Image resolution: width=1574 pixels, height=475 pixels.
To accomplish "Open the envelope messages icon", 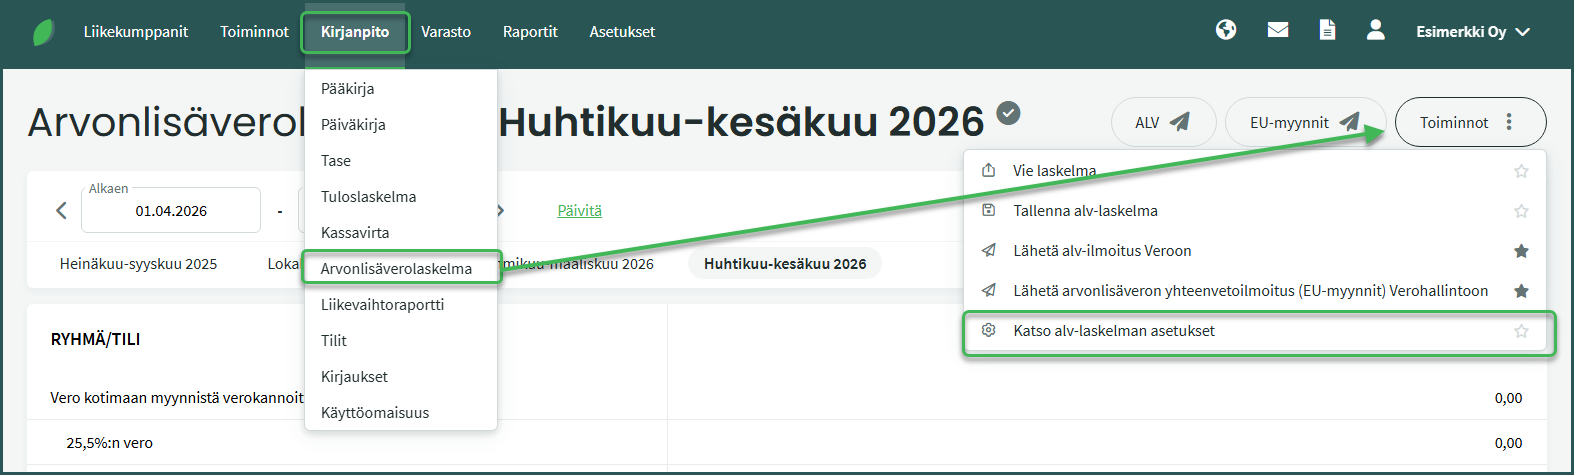I will (1278, 30).
